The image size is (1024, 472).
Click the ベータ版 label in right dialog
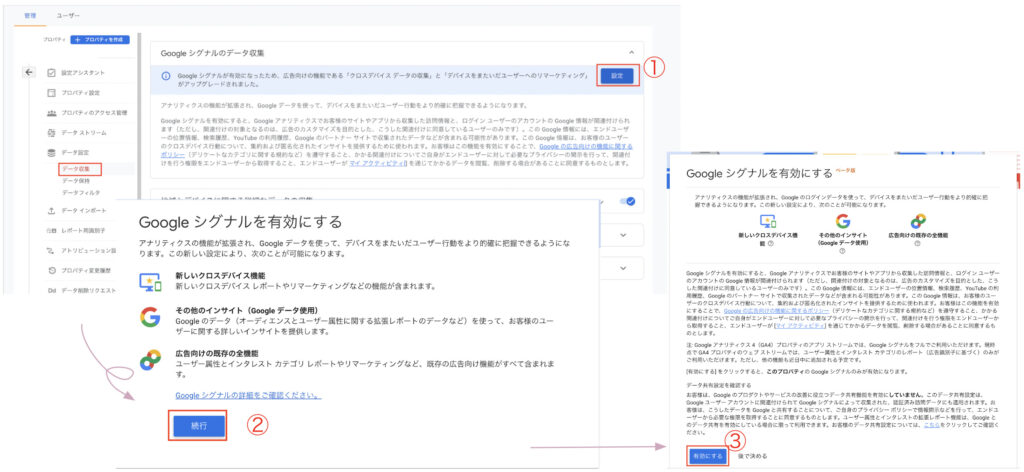(x=847, y=170)
